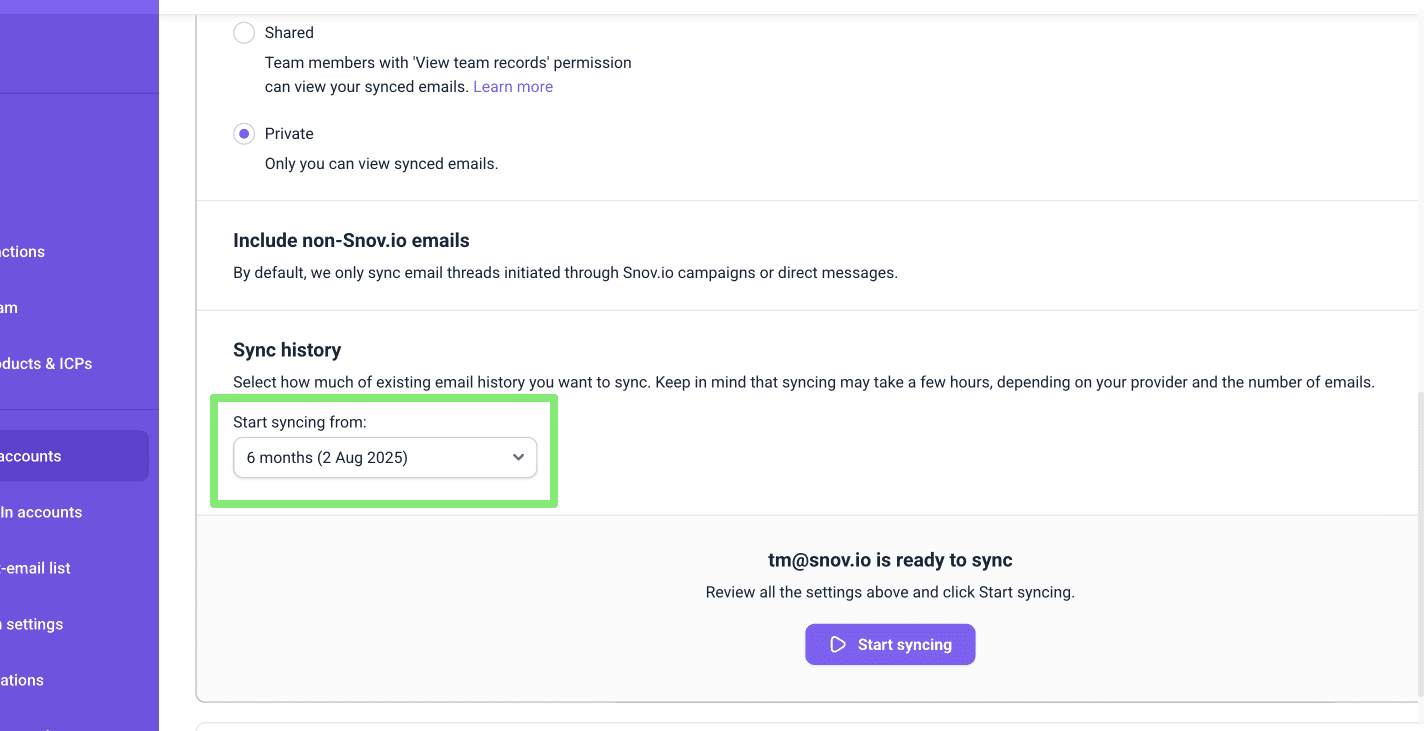
Task: Click the 'Shared' option label text
Action: [x=289, y=33]
